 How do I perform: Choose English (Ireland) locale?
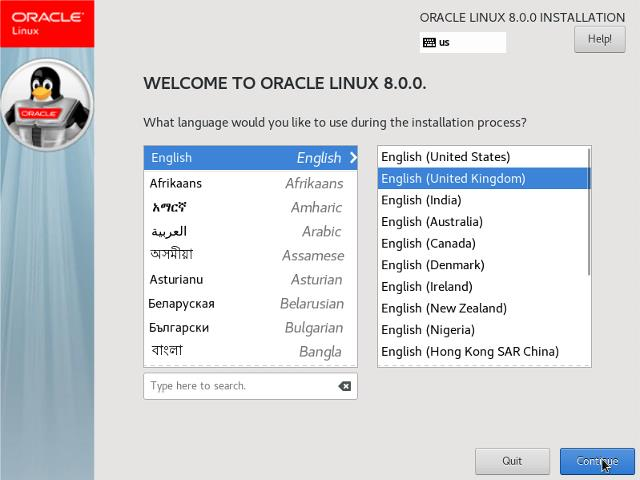(x=482, y=287)
